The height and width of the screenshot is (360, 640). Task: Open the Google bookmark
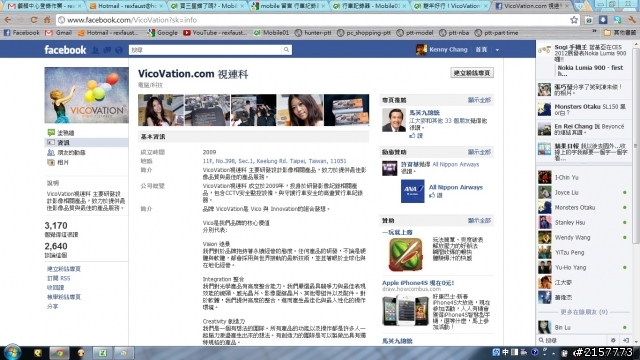pos(162,33)
